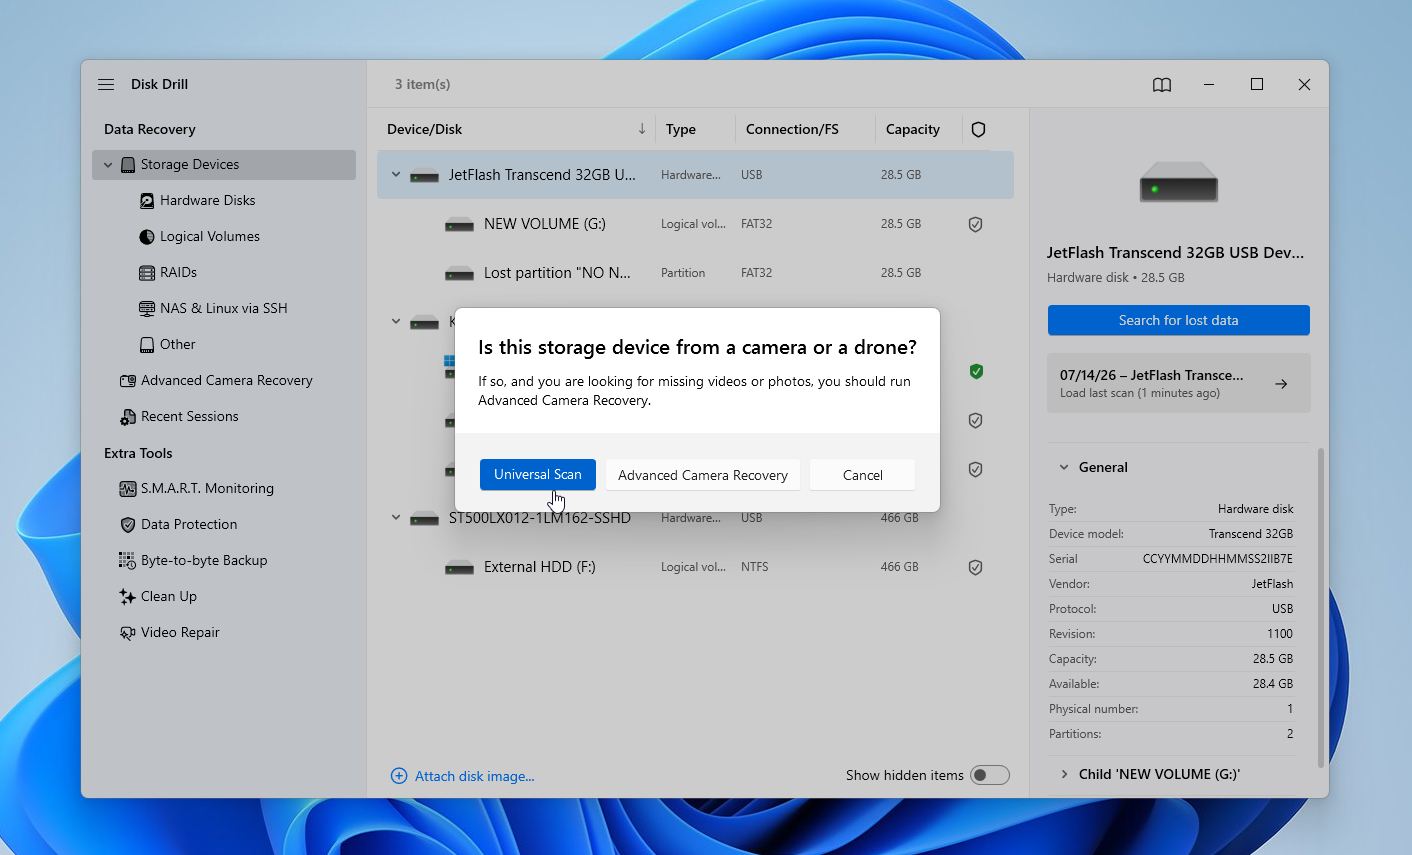Click the protection shield column header icon
The height and width of the screenshot is (855, 1412).
[978, 129]
